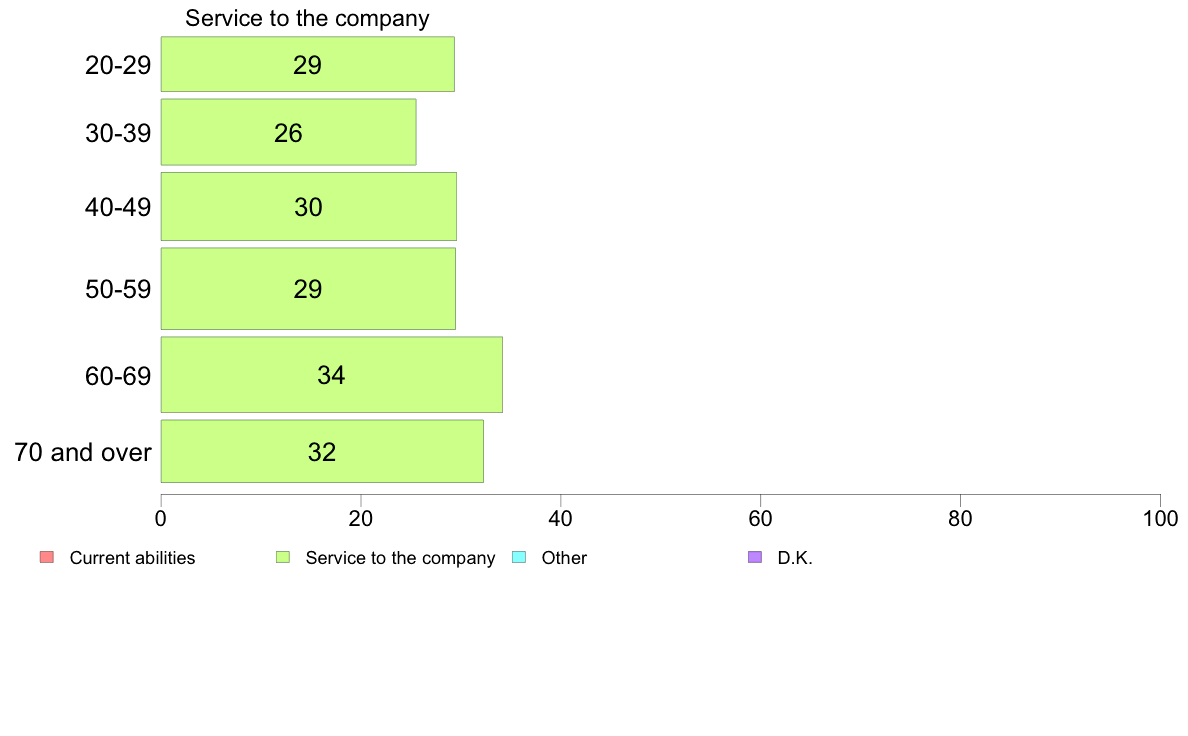Select the 50-59 bar showing 29
The height and width of the screenshot is (736, 1188).
(x=308, y=289)
